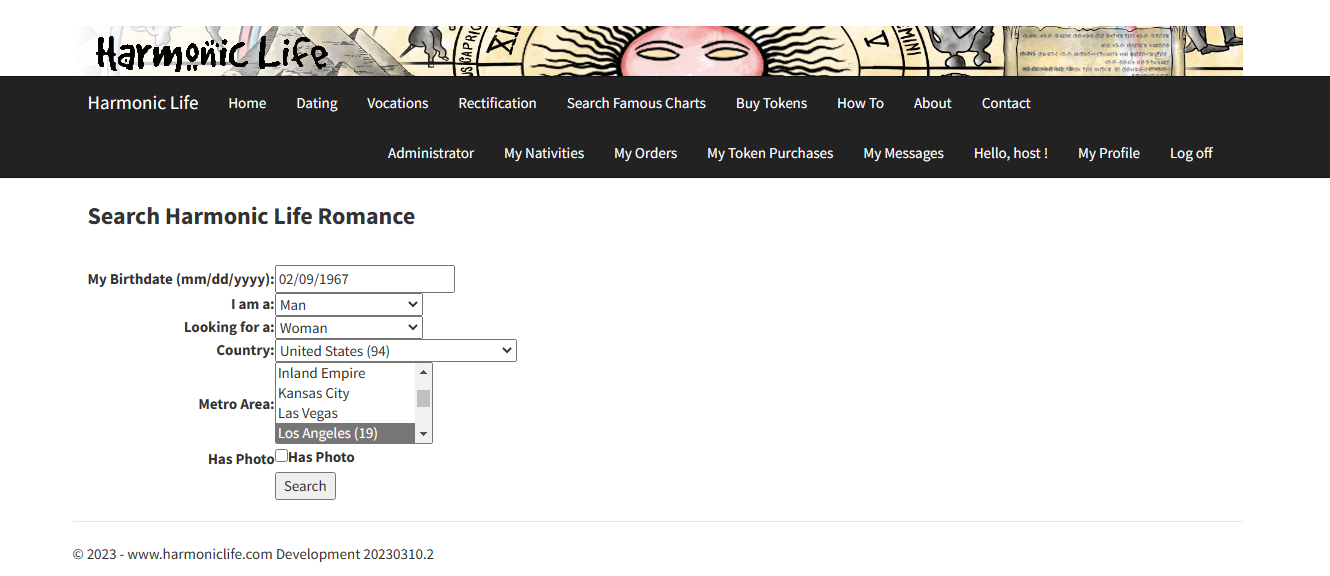Open Buy Tokens page
The height and width of the screenshot is (576, 1330).
coord(771,103)
